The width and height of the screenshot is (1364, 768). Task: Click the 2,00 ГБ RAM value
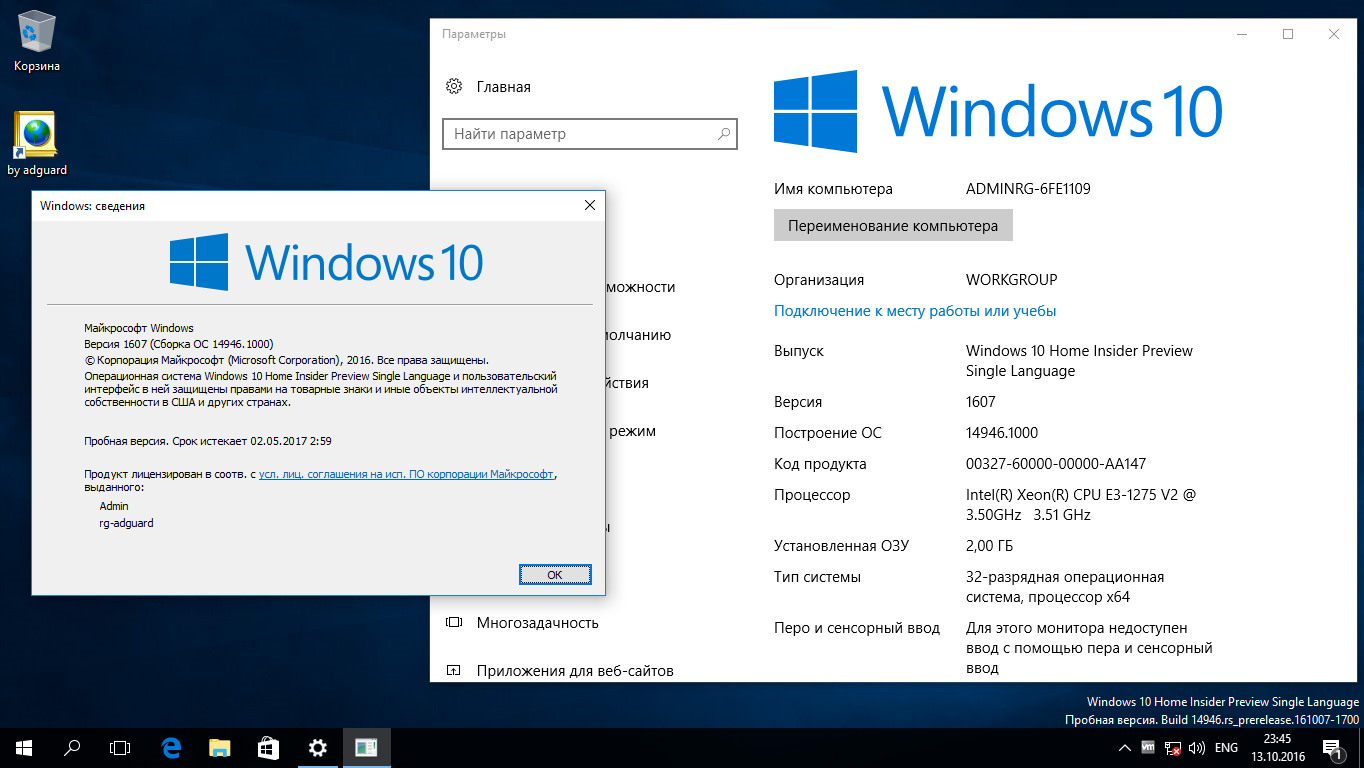[x=989, y=546]
